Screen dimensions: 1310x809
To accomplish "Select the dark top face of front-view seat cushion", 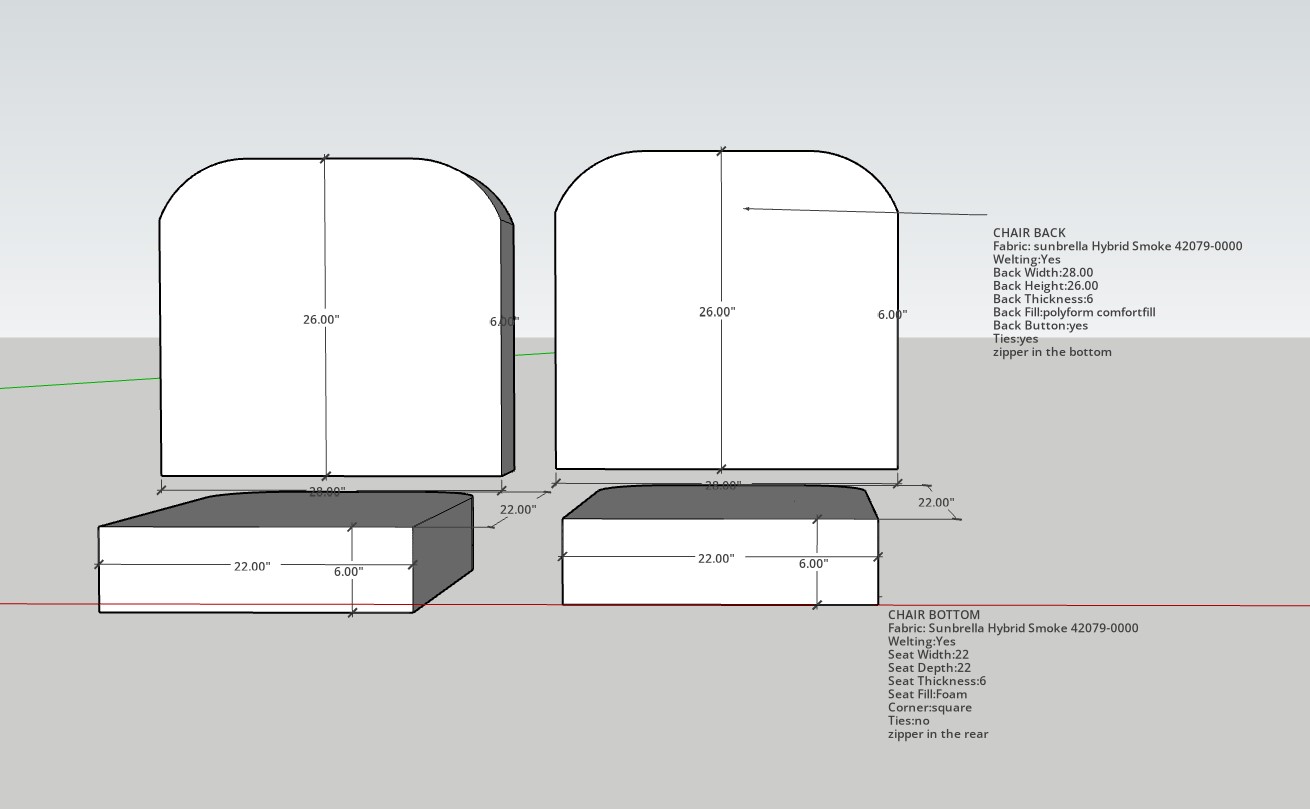I will tap(720, 503).
